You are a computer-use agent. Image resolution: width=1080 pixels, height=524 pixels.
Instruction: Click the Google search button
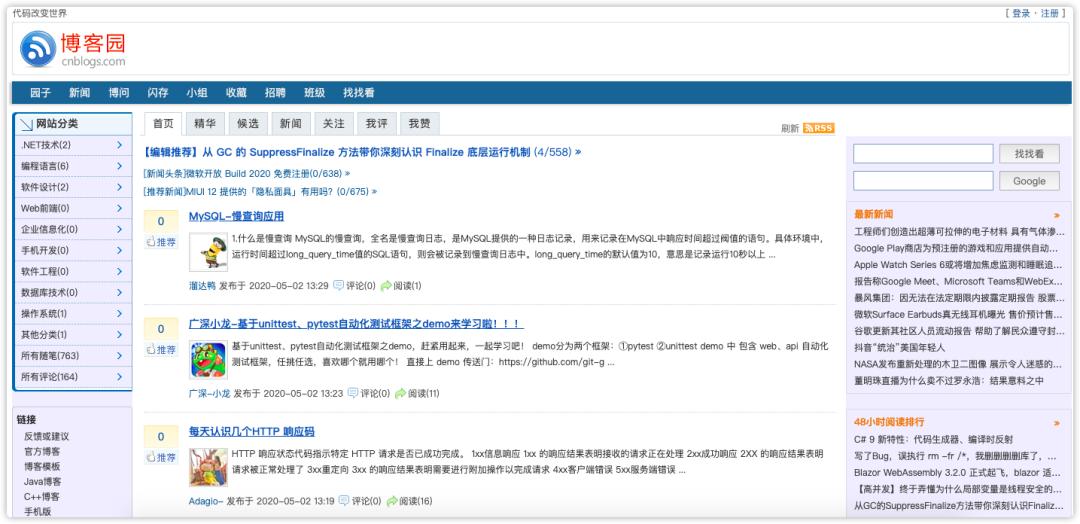(1029, 181)
